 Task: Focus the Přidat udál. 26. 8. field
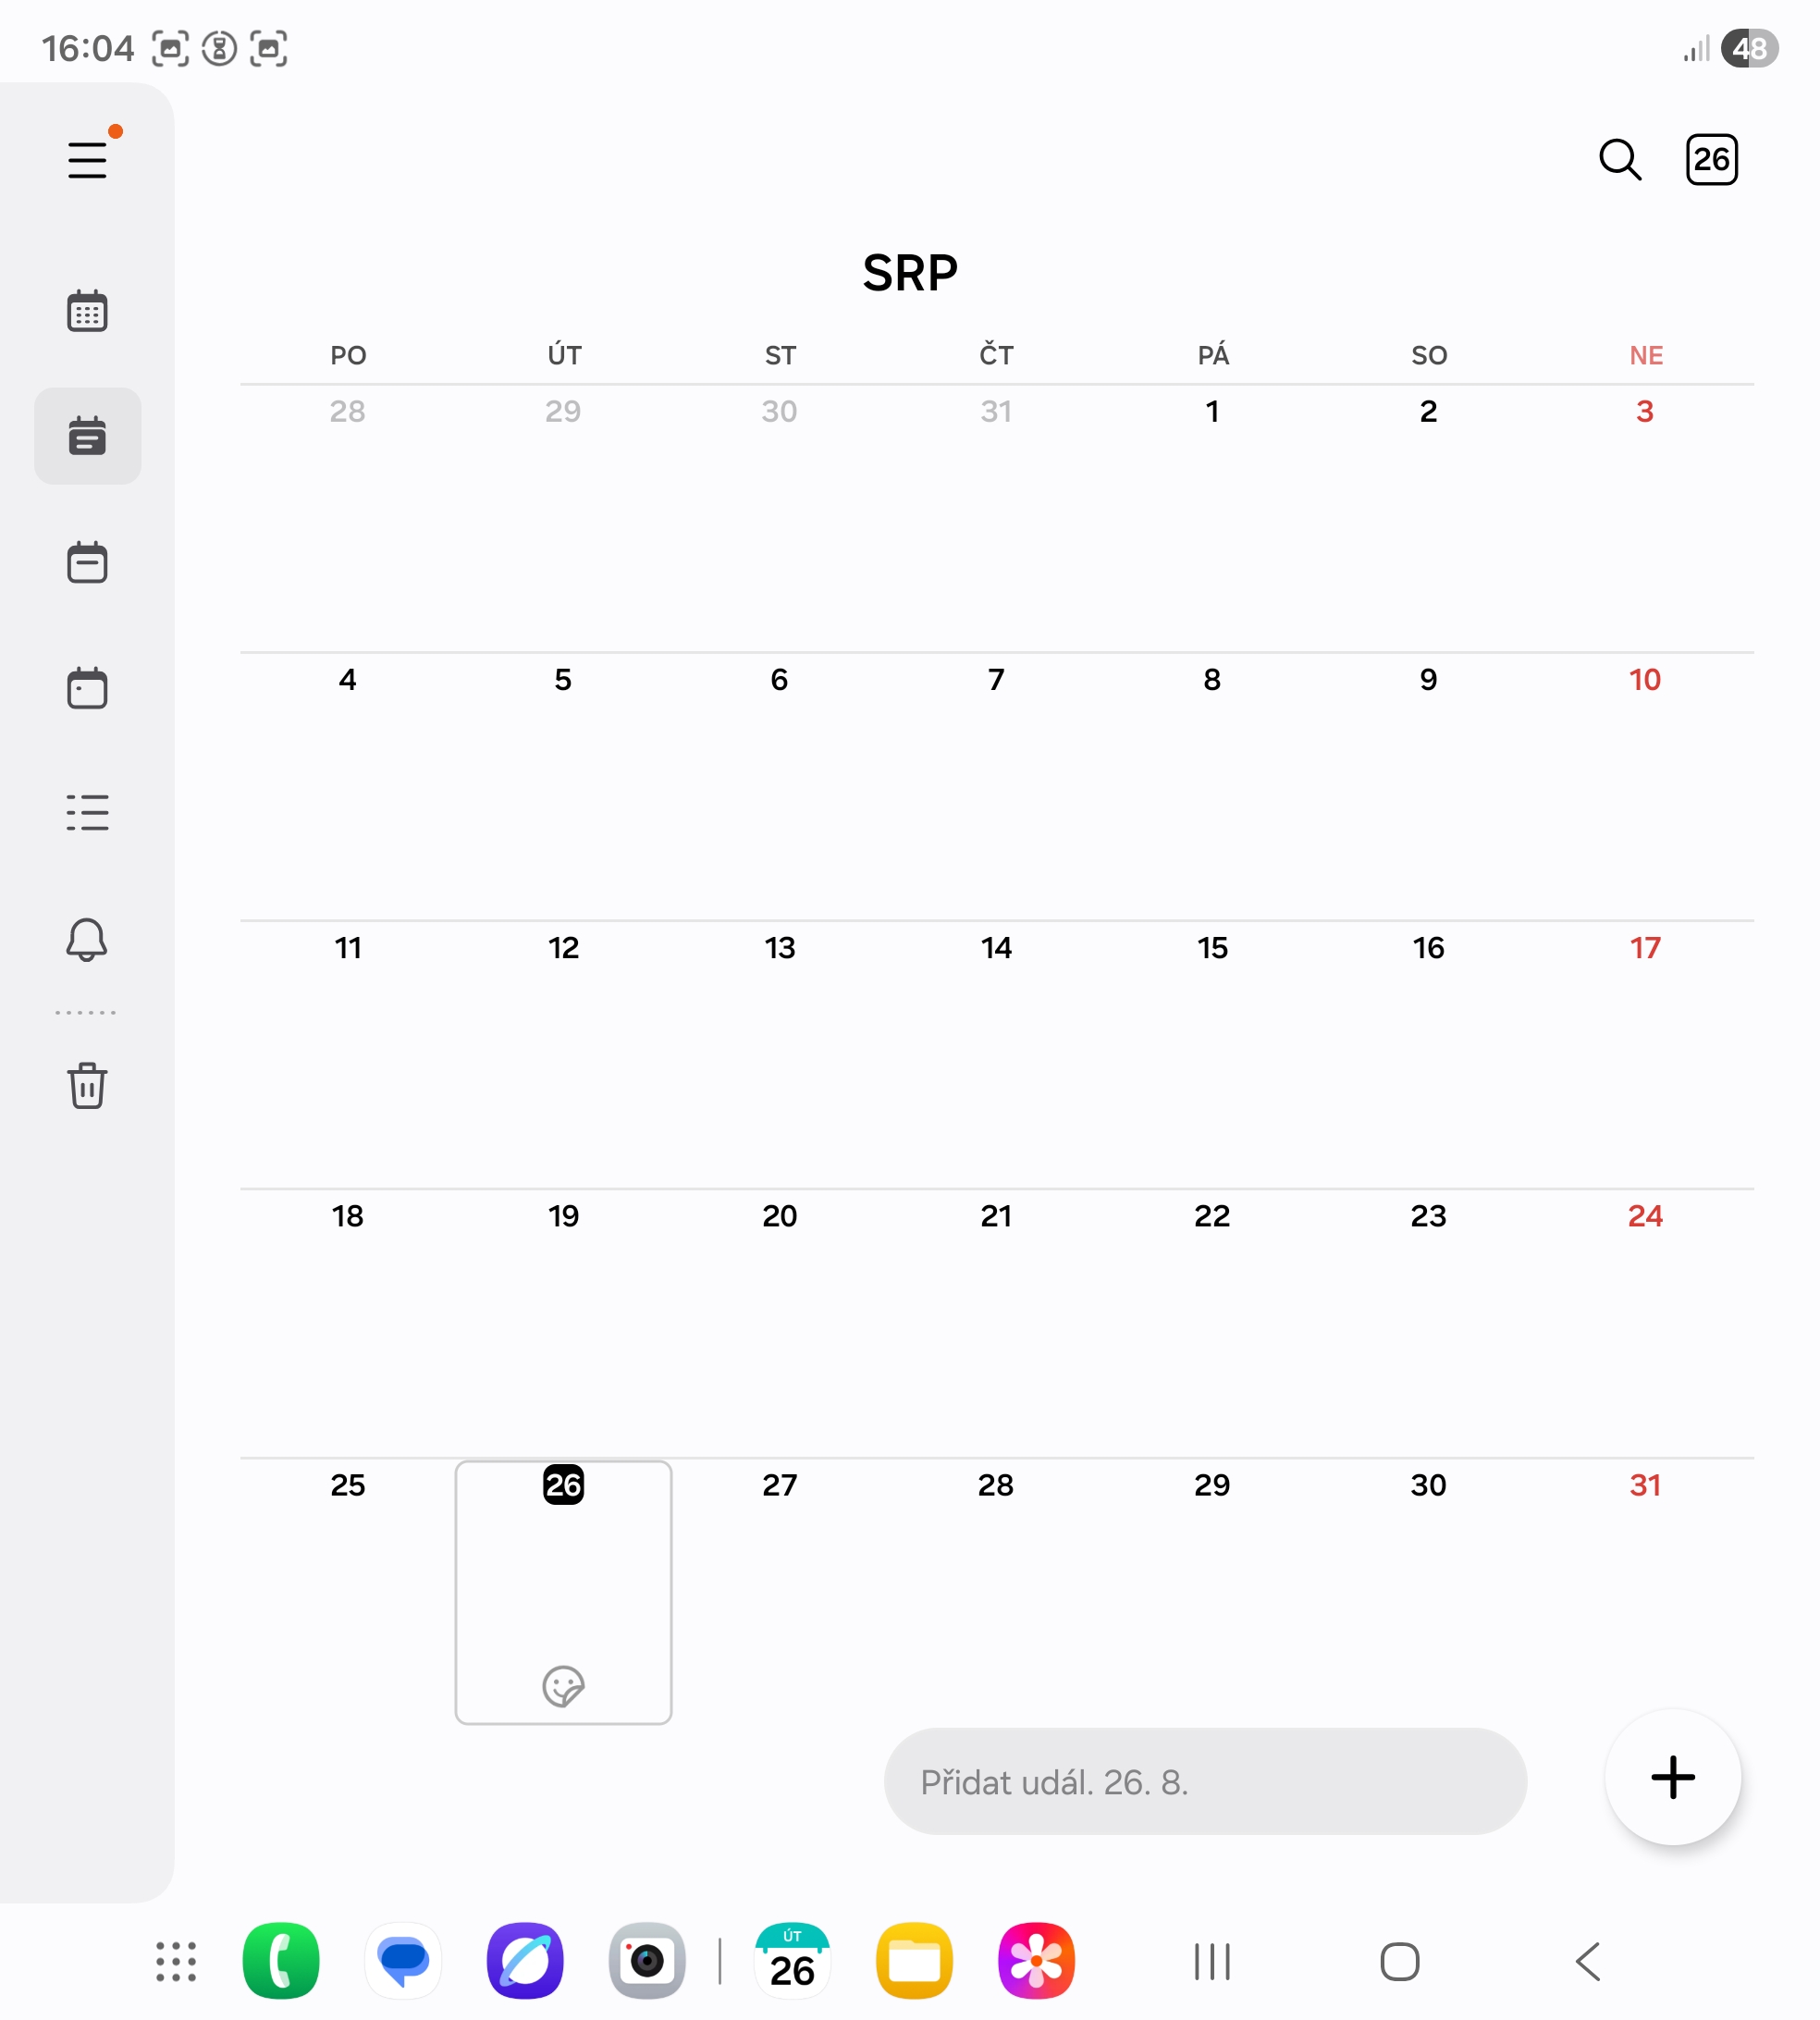click(1205, 1781)
